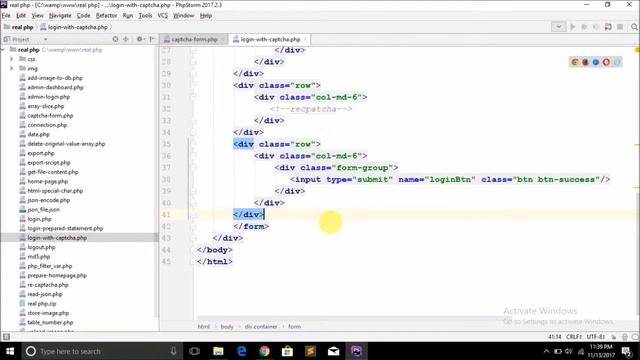Screen dimensions: 640x360
Task: Open Search Everywhere magnifier icon
Action: tap(634, 27)
